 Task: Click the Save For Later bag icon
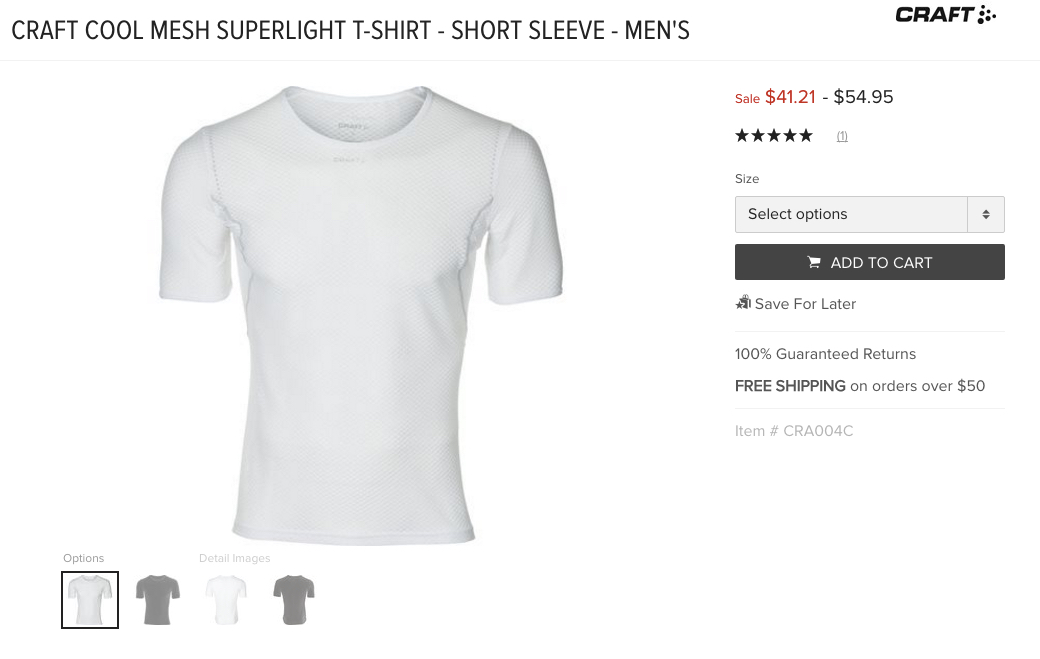pyautogui.click(x=743, y=303)
